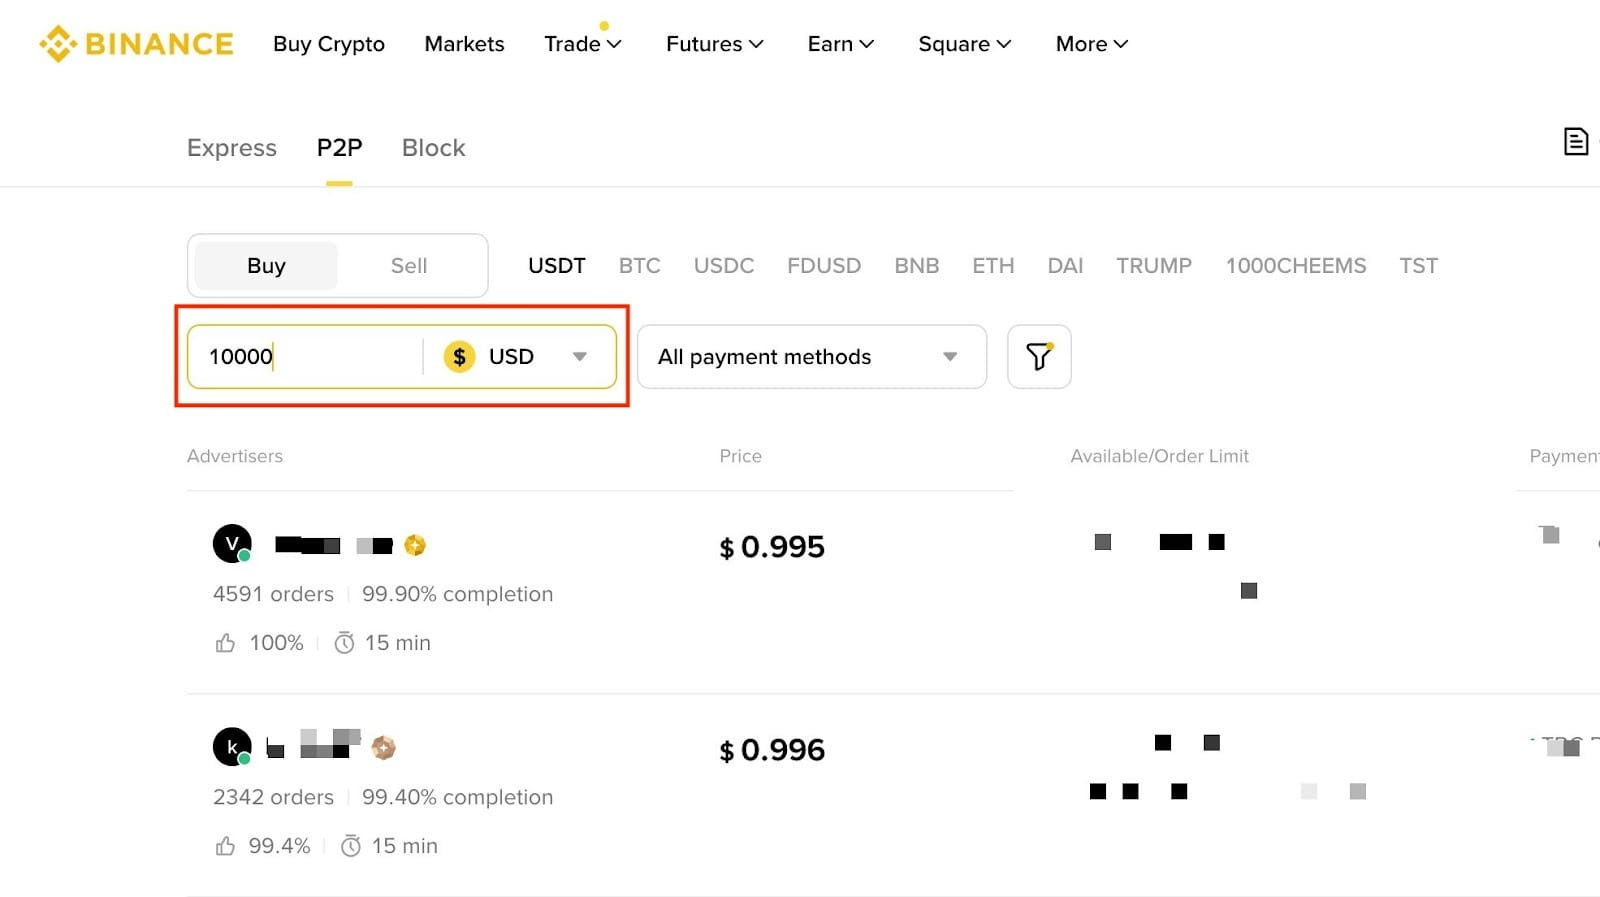Open the Express tab
The height and width of the screenshot is (897, 1600).
click(231, 148)
